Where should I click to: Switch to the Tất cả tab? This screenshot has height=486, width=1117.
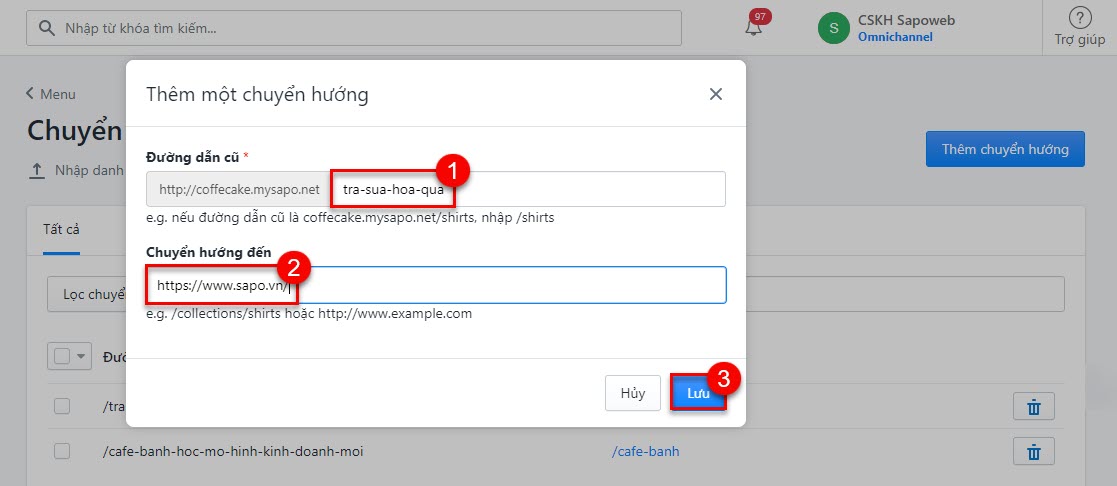point(61,229)
